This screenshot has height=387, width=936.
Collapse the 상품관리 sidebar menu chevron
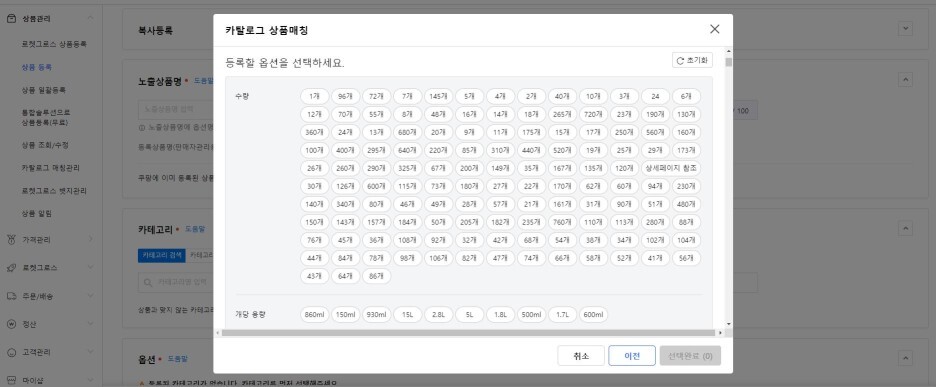(x=90, y=19)
